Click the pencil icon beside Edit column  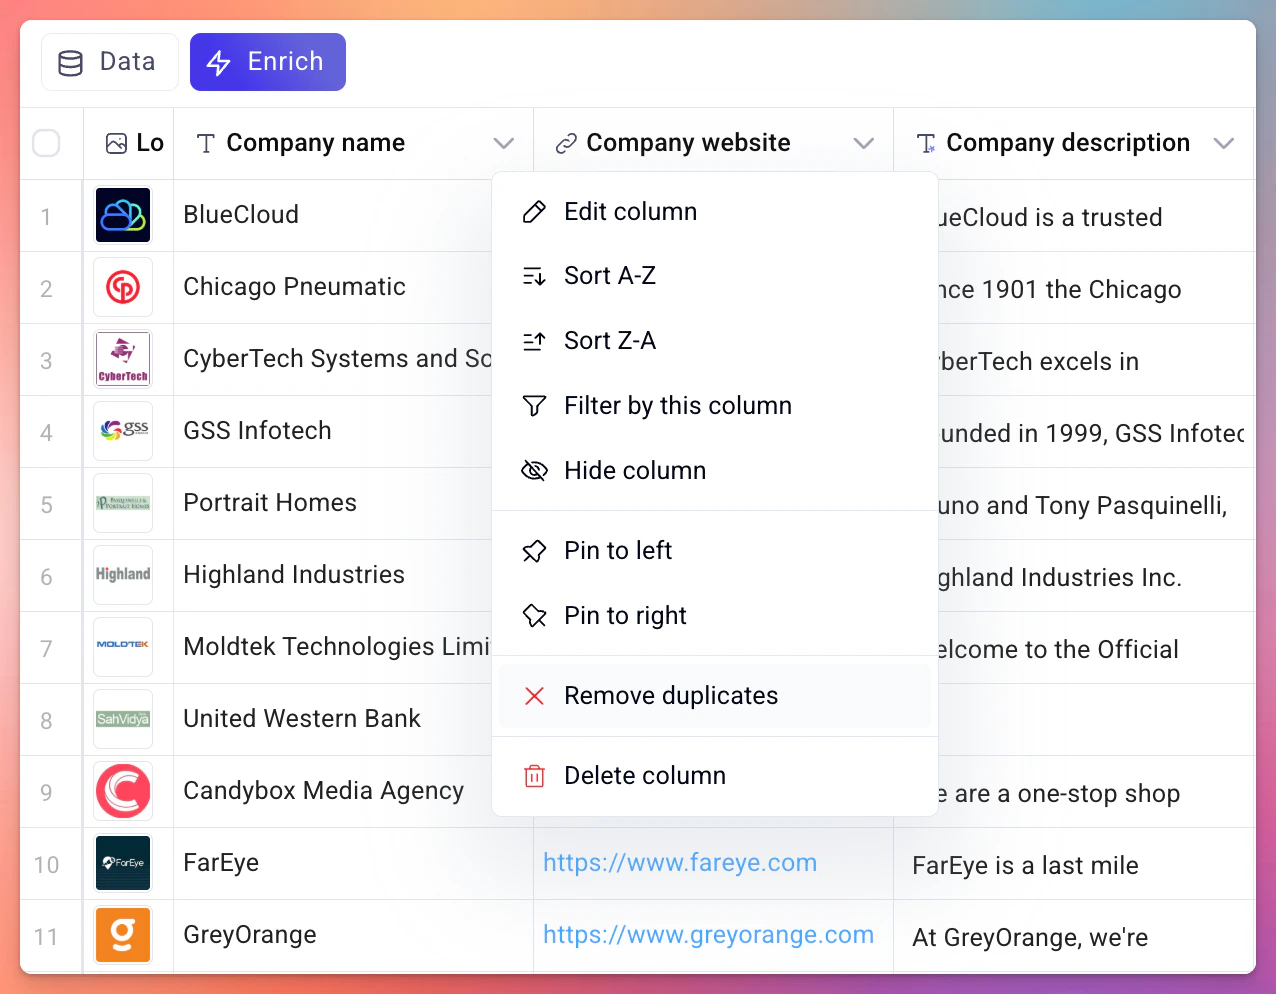535,212
